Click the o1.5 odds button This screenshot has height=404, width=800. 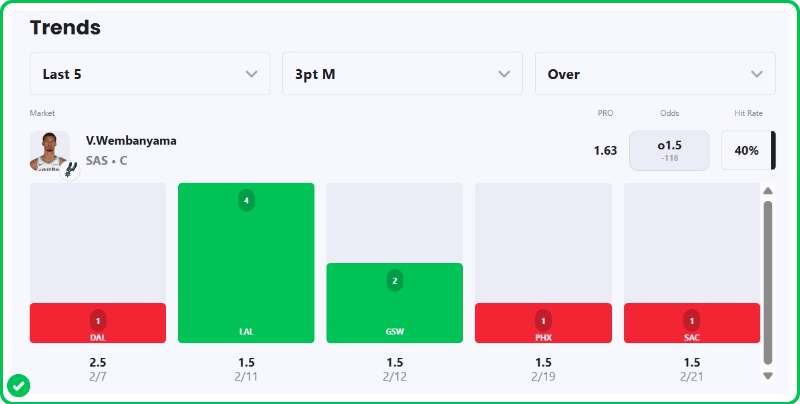pos(669,151)
